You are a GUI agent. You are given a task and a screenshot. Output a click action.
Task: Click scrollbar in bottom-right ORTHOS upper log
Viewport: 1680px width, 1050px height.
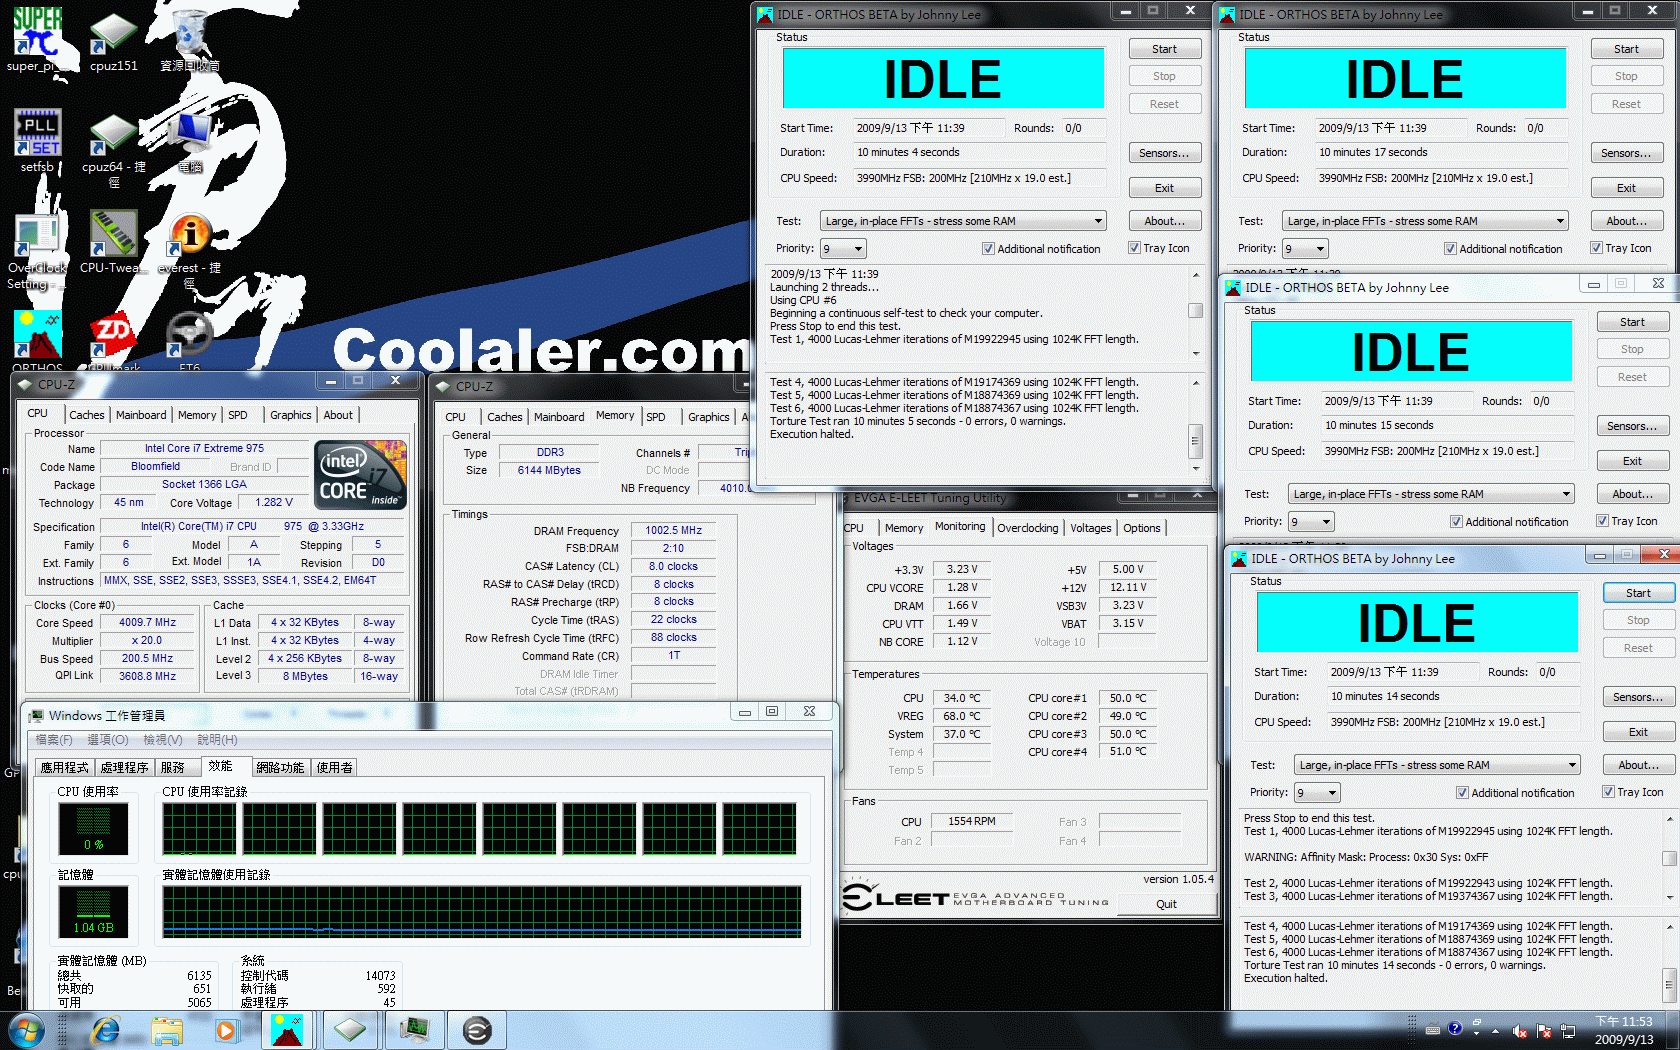[x=1669, y=858]
